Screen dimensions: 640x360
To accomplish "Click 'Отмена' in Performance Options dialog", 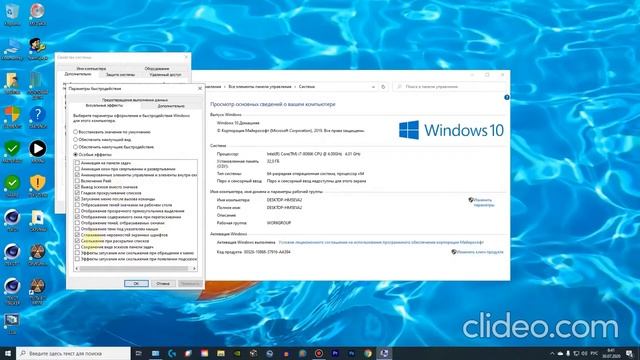I will point(163,283).
